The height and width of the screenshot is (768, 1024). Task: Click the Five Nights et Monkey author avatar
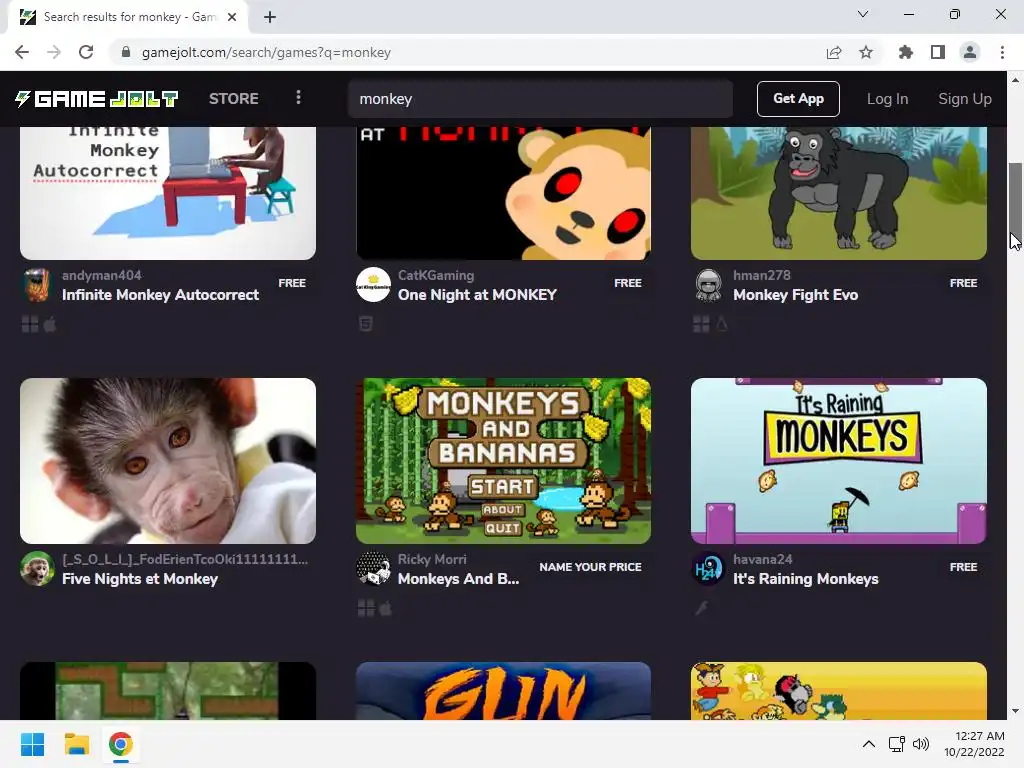pyautogui.click(x=37, y=569)
